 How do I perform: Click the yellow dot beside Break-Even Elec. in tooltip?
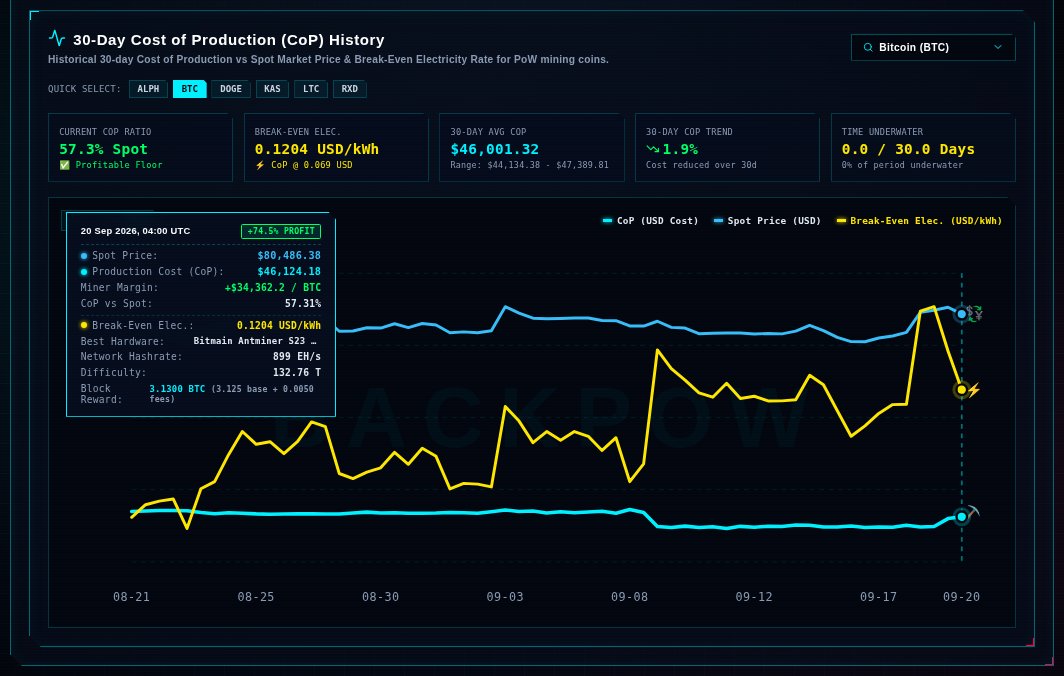point(84,326)
